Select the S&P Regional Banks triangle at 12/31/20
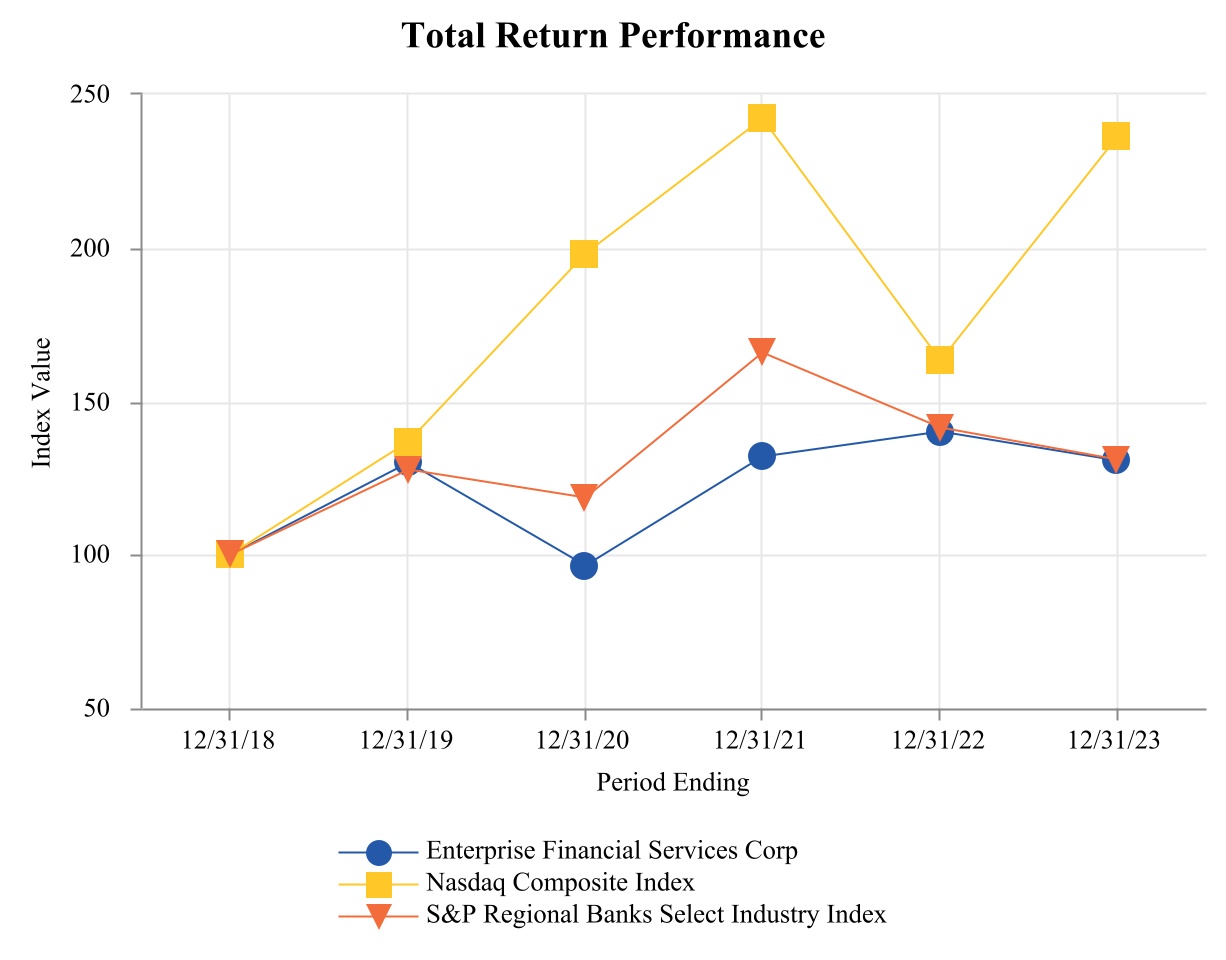The image size is (1226, 960). [584, 497]
